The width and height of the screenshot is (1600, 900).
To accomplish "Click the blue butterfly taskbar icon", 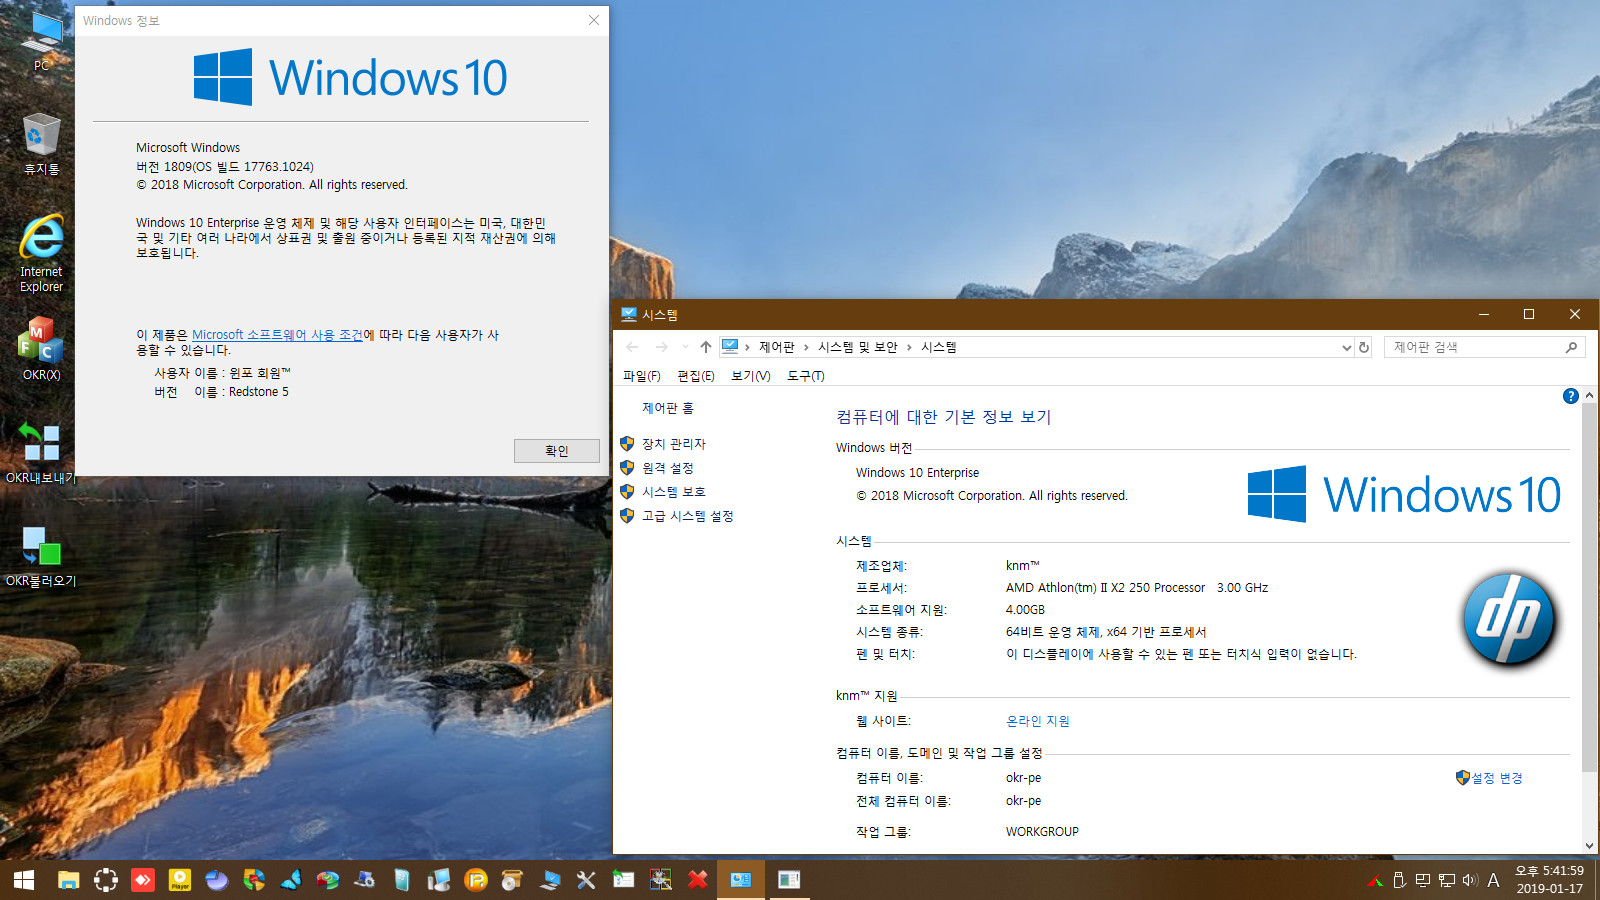I will (x=291, y=880).
